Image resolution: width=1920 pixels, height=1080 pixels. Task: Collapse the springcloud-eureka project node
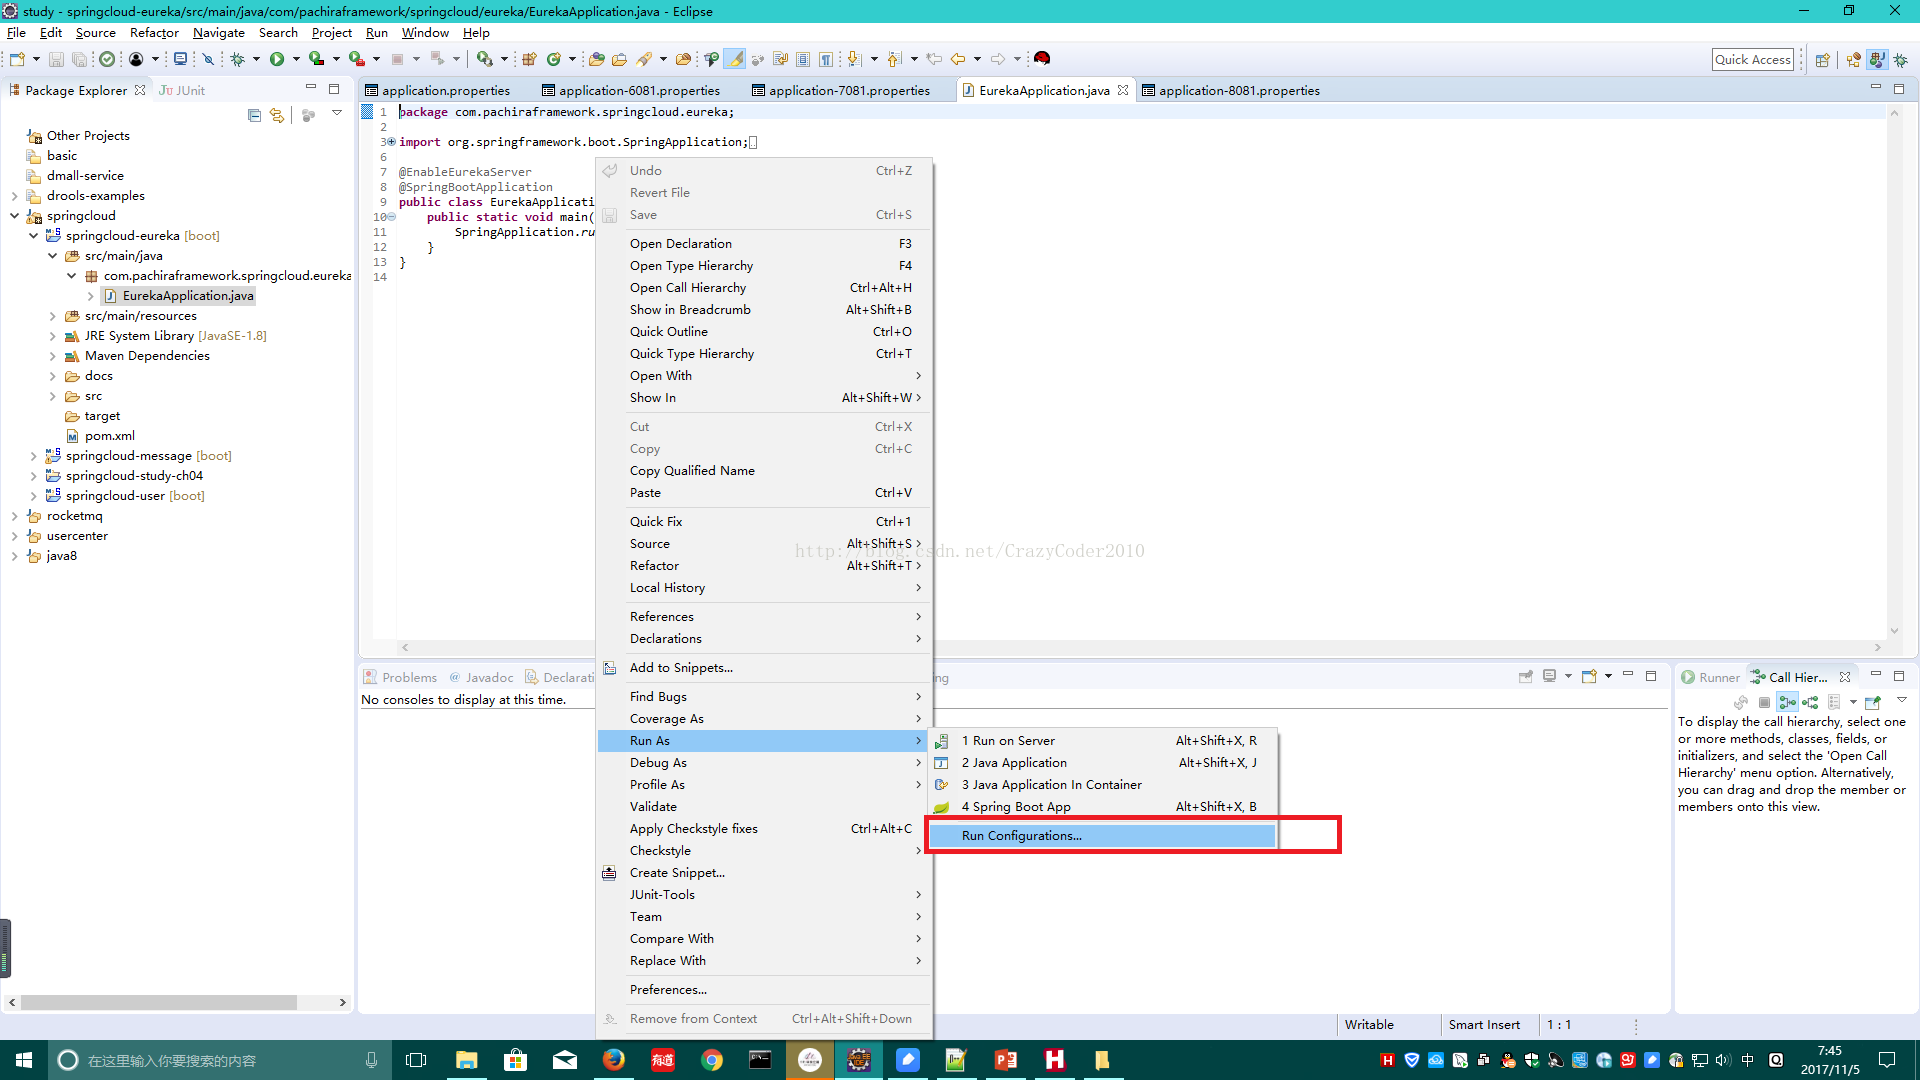pyautogui.click(x=33, y=235)
